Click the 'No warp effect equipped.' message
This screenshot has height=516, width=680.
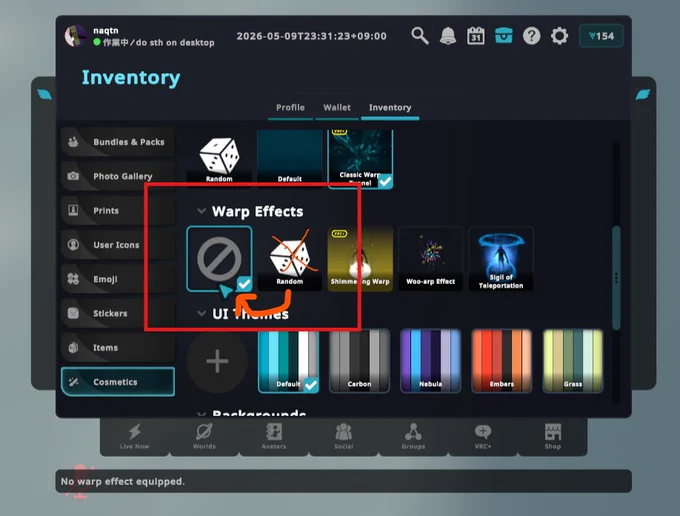click(123, 481)
